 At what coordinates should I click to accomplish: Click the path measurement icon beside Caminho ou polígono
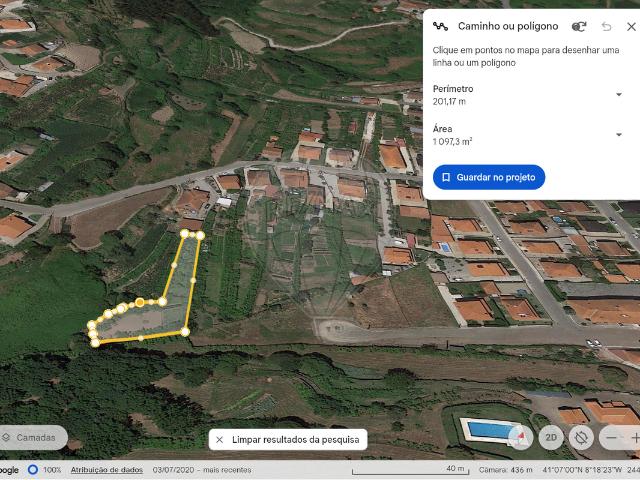(440, 27)
